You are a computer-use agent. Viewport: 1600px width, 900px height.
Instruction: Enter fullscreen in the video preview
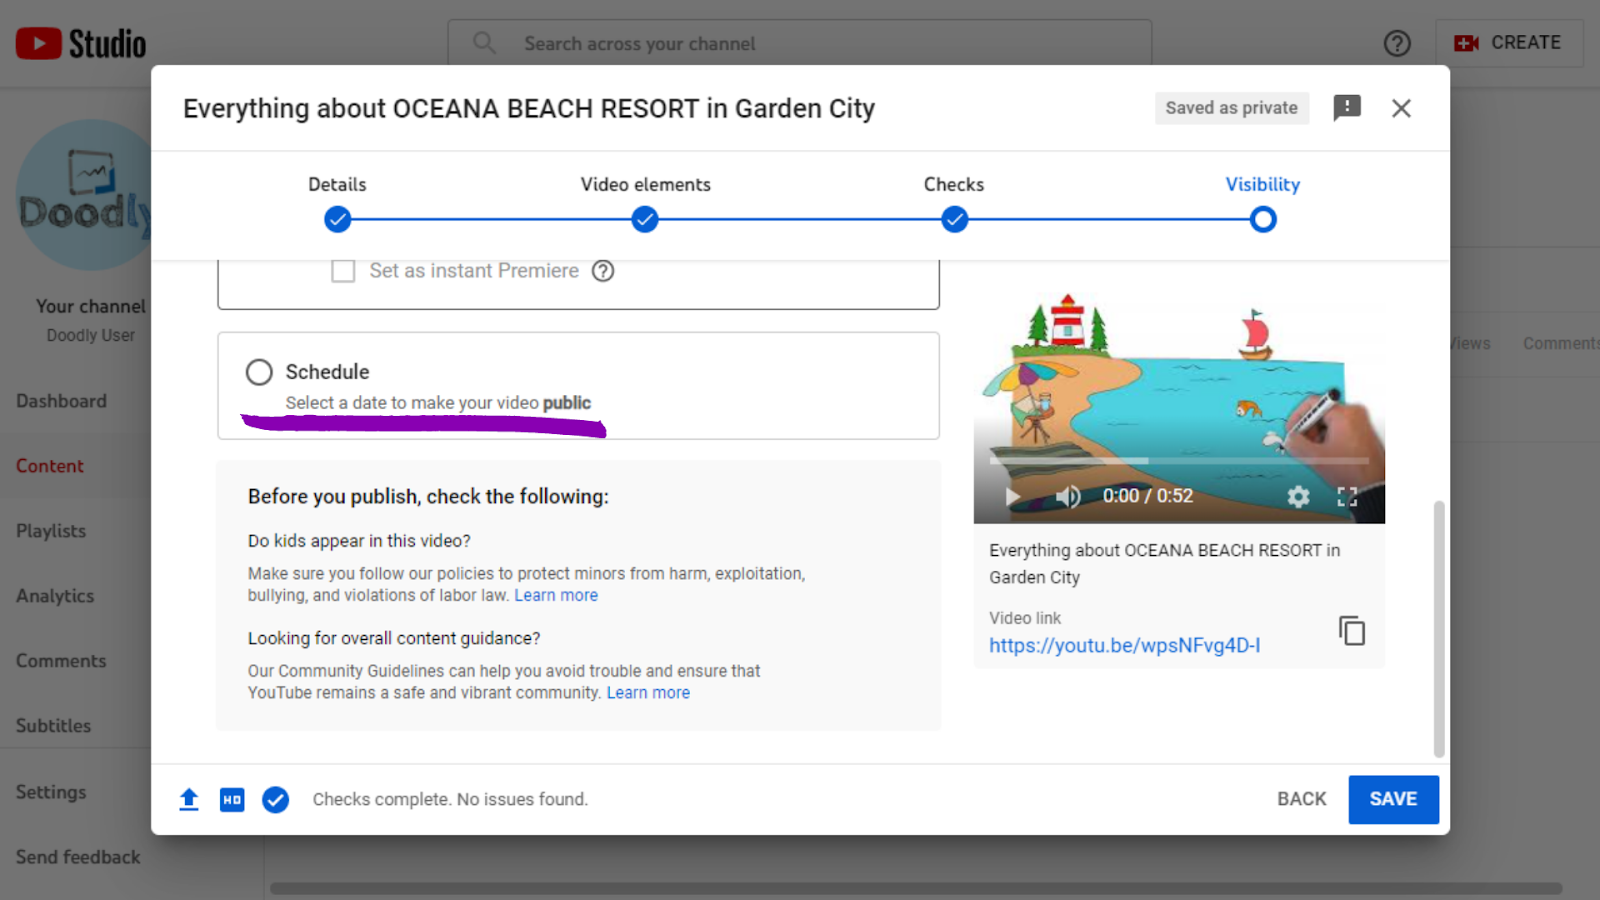1347,496
